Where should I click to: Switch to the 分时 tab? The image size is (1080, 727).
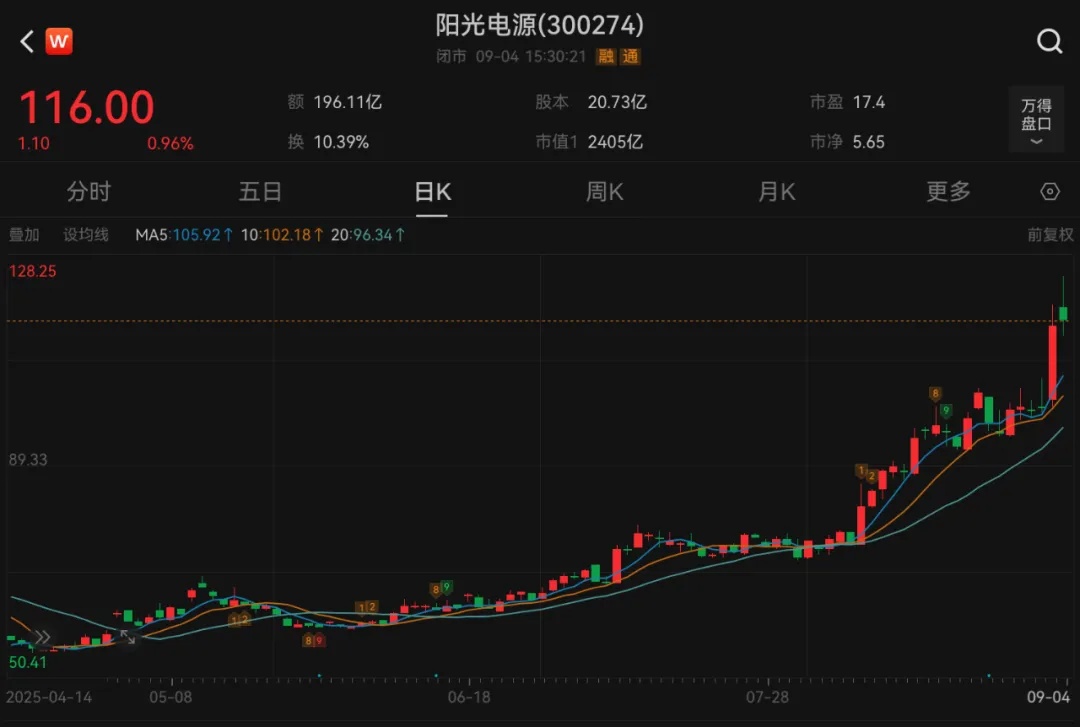pyautogui.click(x=89, y=192)
